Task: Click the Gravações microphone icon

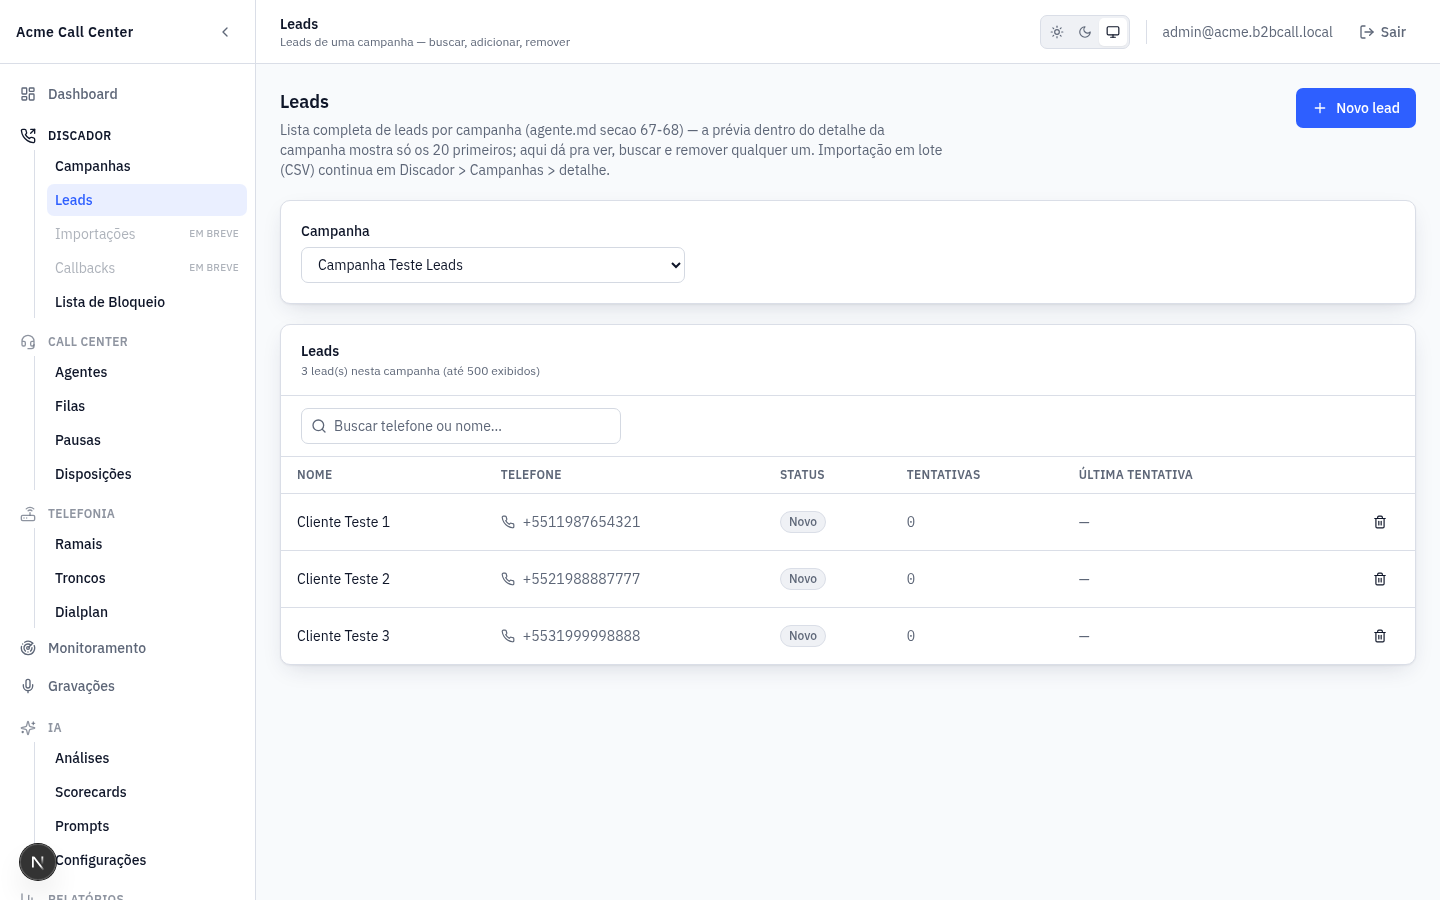Action: click(28, 686)
